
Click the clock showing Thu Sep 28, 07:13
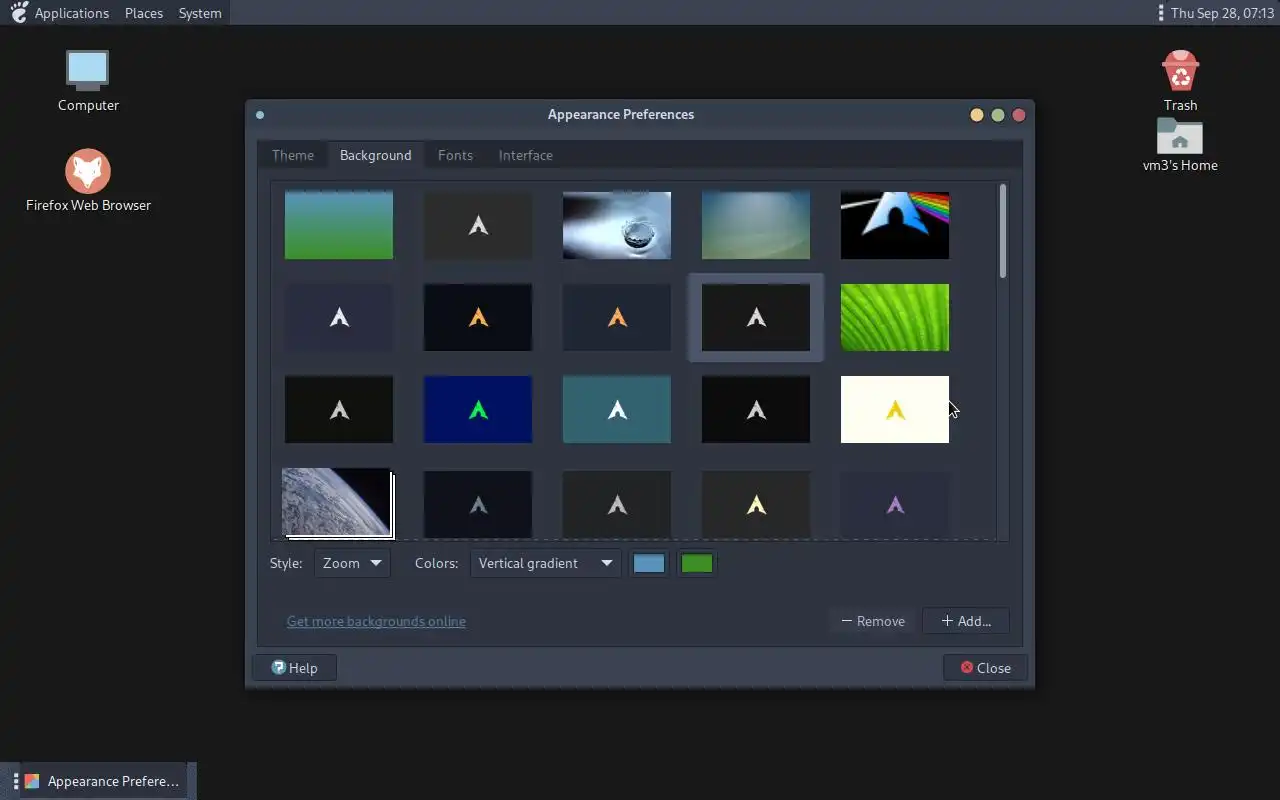point(1222,13)
